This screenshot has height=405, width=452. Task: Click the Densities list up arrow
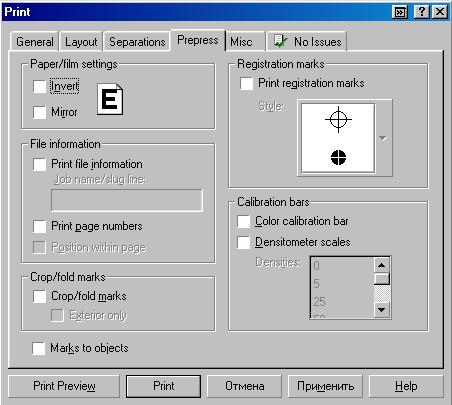[382, 265]
